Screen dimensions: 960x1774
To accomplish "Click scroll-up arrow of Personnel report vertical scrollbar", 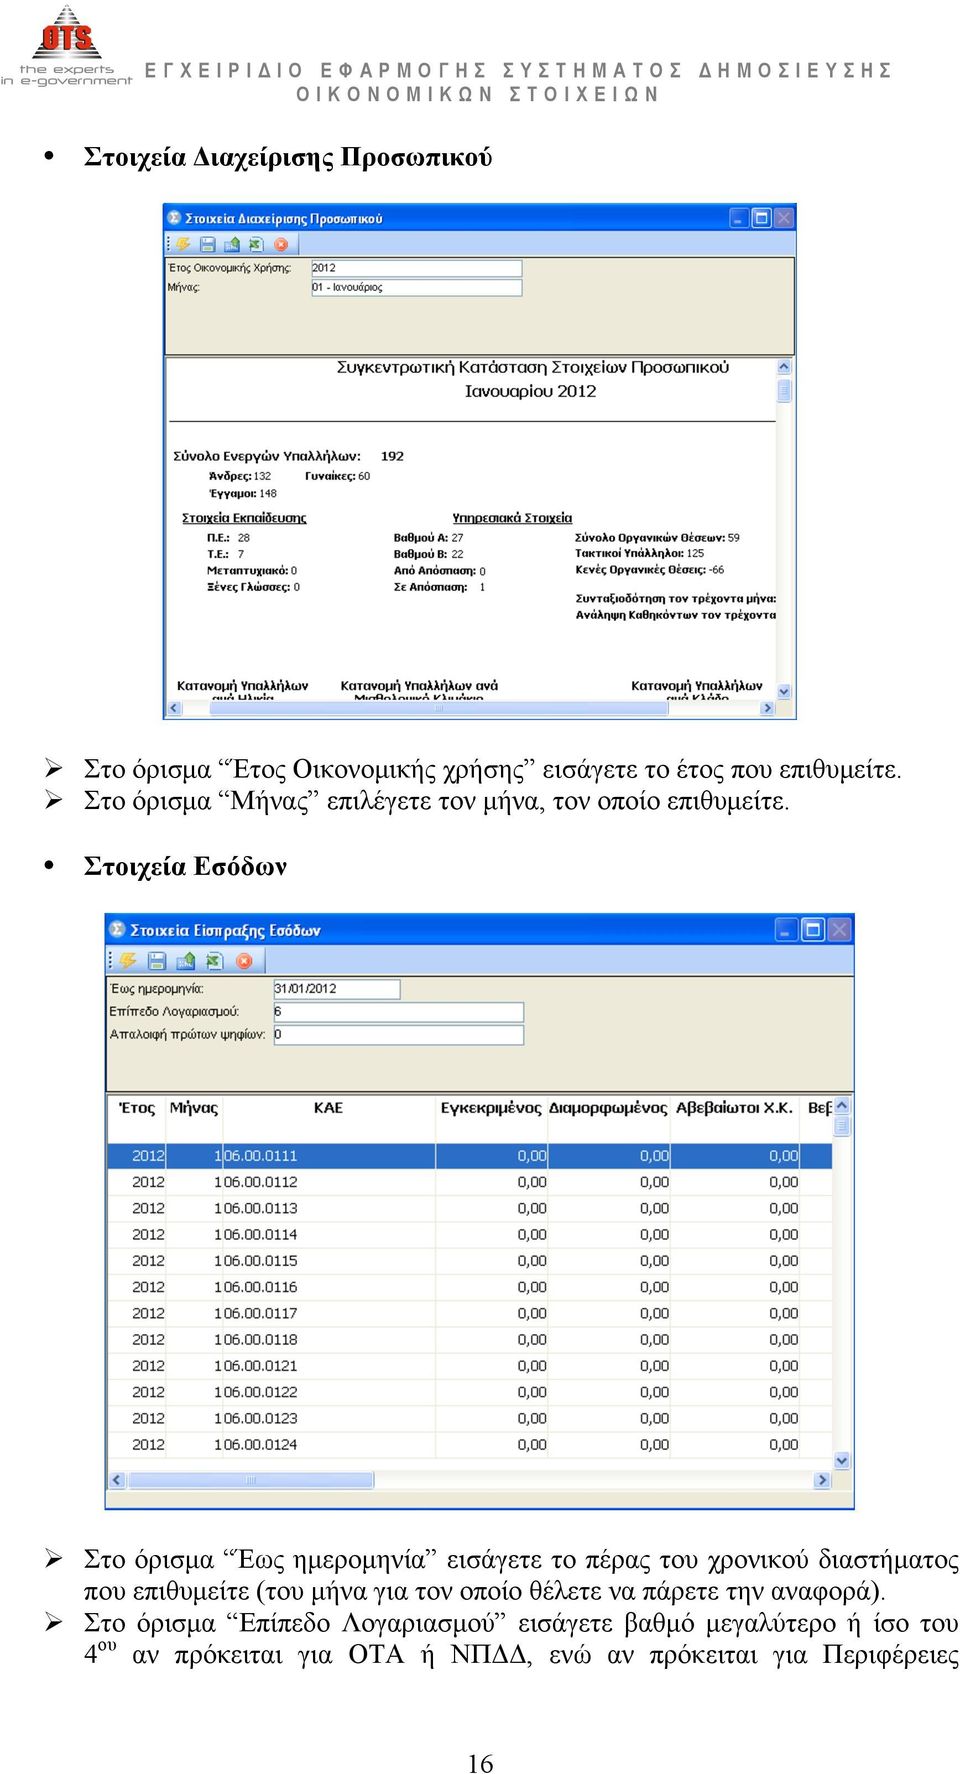I will coord(784,367).
